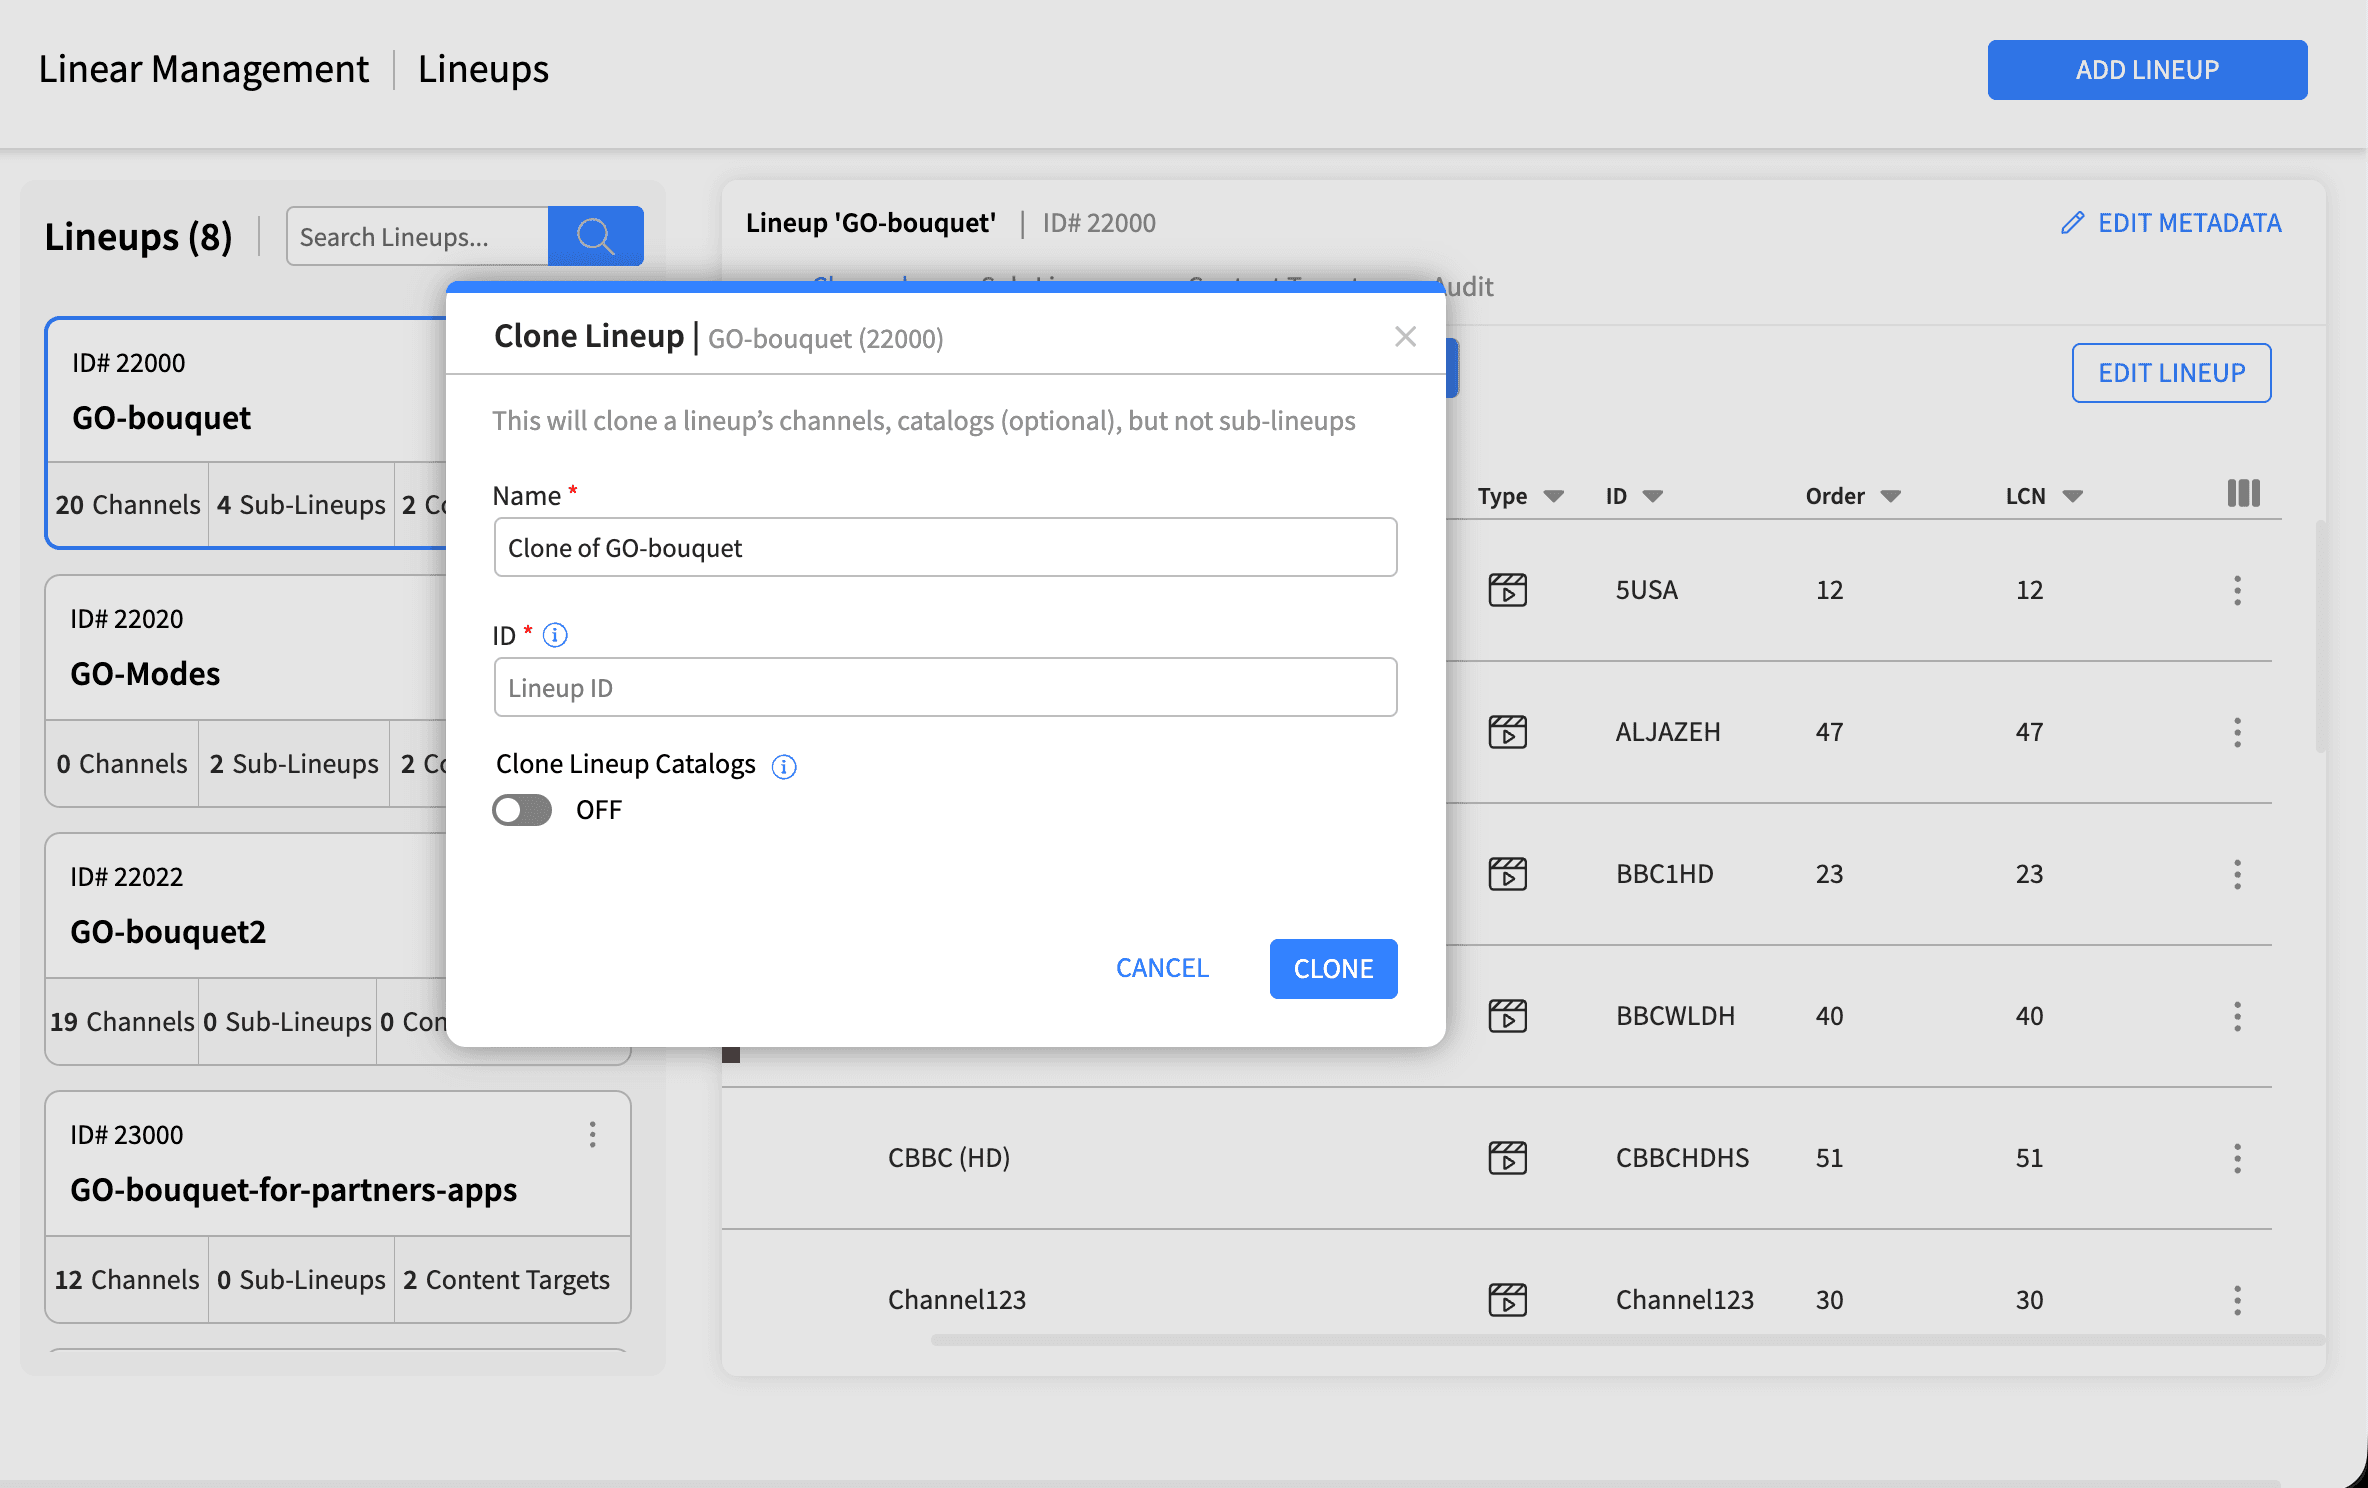
Task: Click the Name input field
Action: click(945, 547)
